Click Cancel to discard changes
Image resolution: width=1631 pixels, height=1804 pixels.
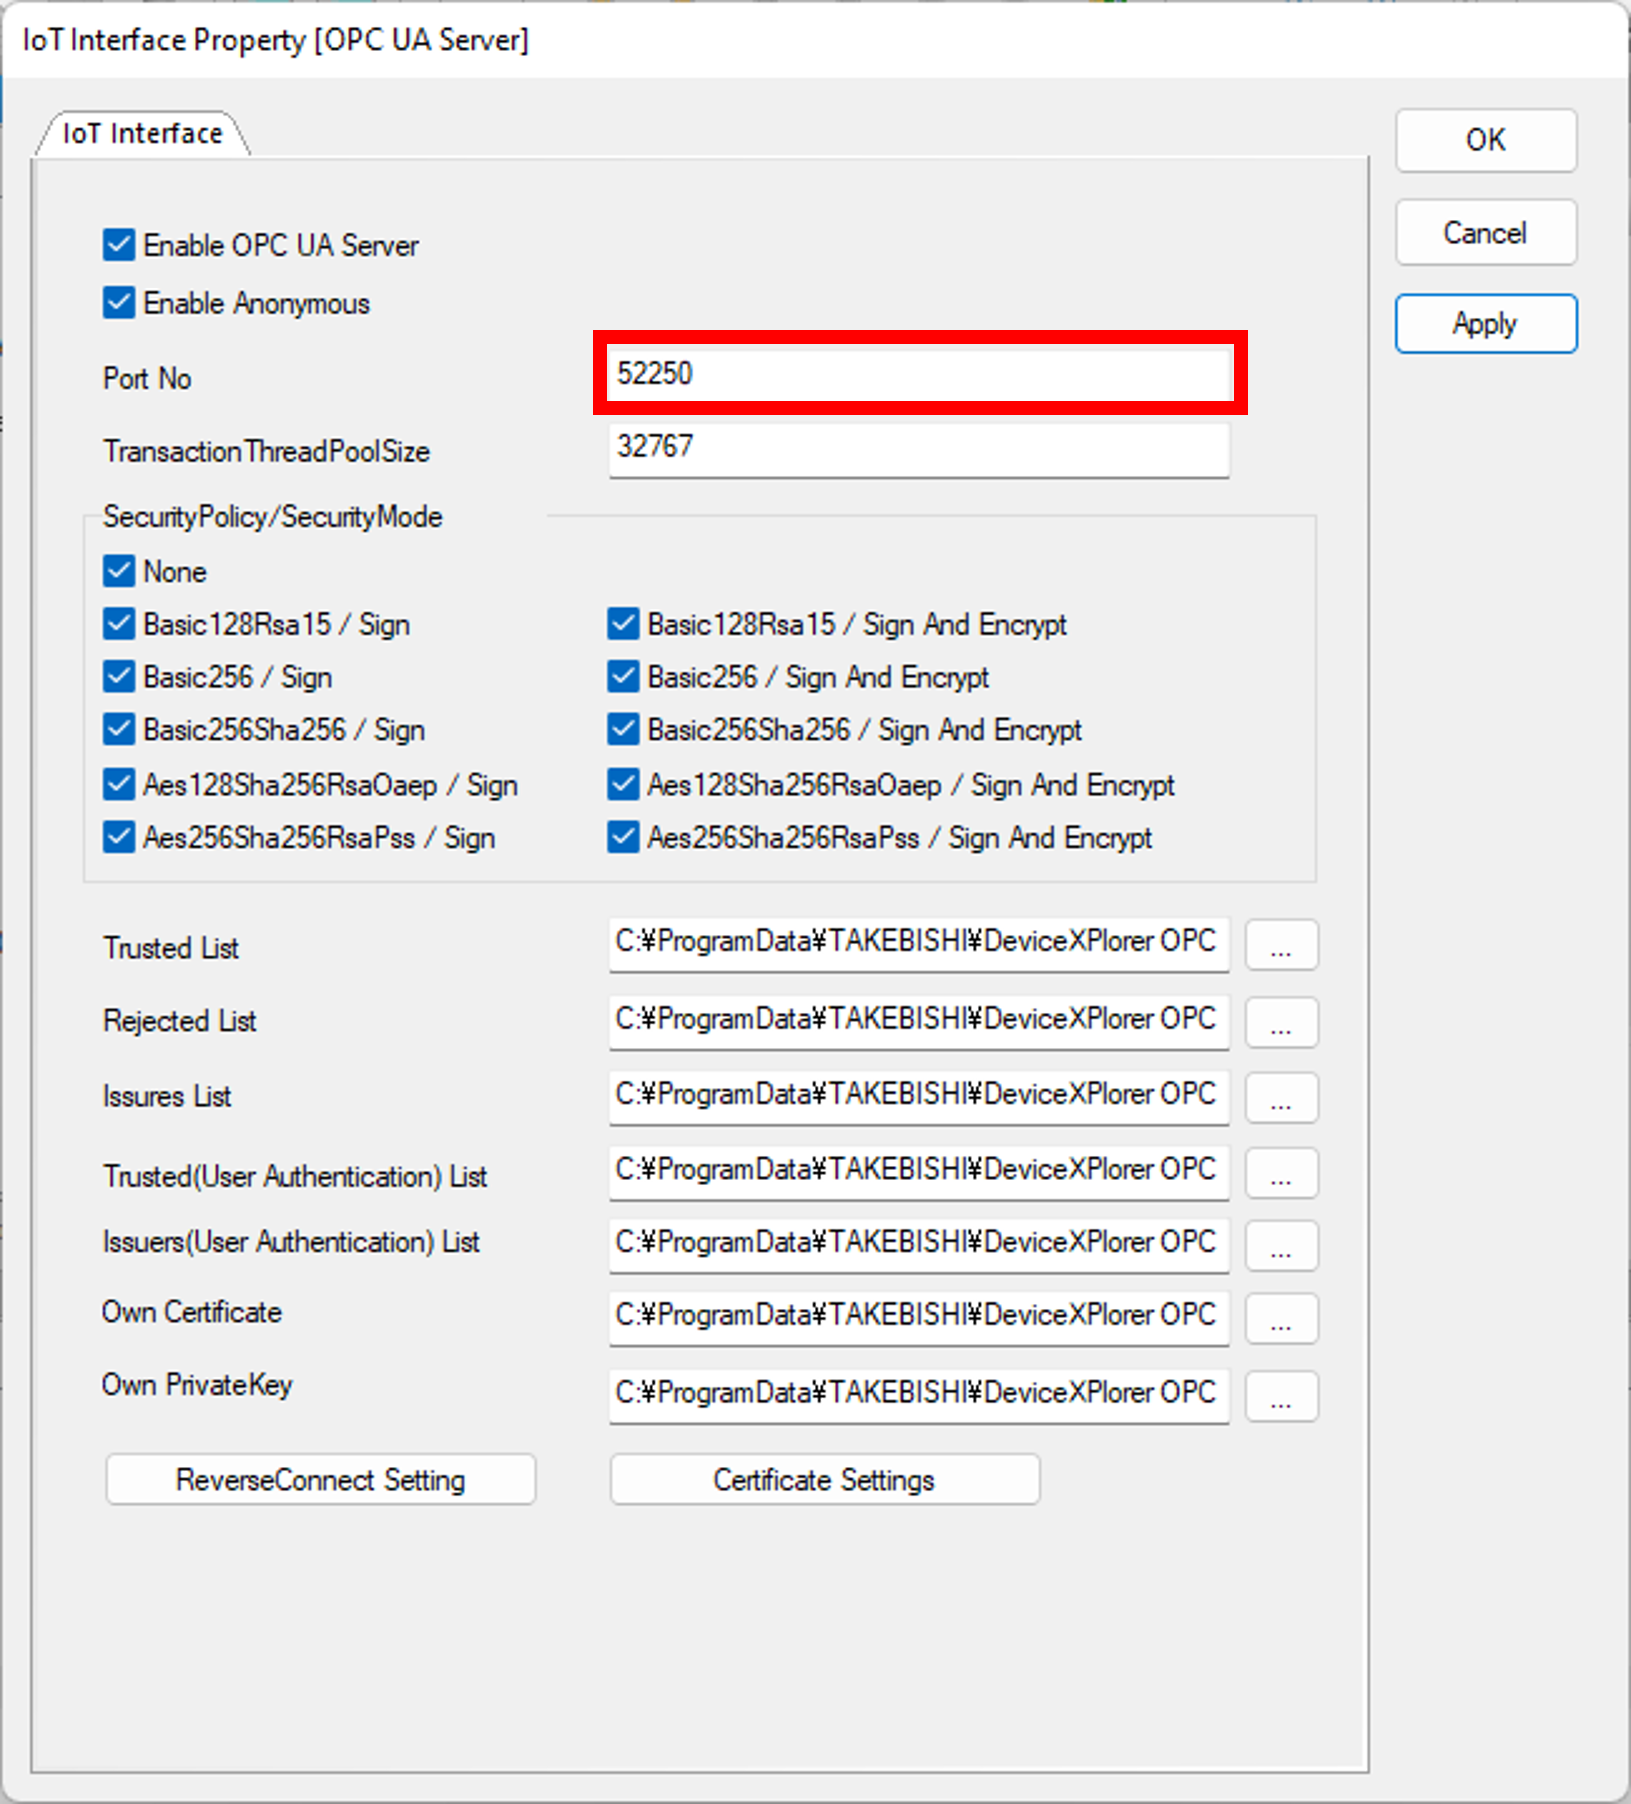click(x=1485, y=233)
